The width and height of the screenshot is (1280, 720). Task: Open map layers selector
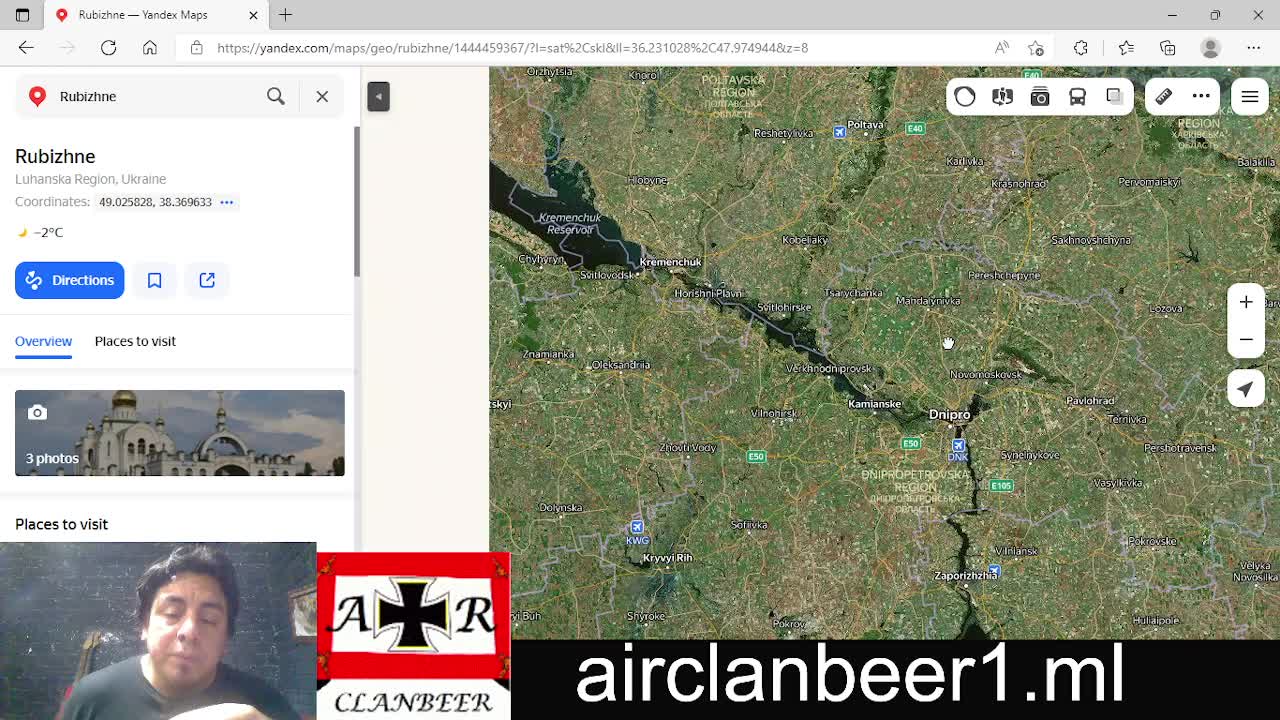1114,96
